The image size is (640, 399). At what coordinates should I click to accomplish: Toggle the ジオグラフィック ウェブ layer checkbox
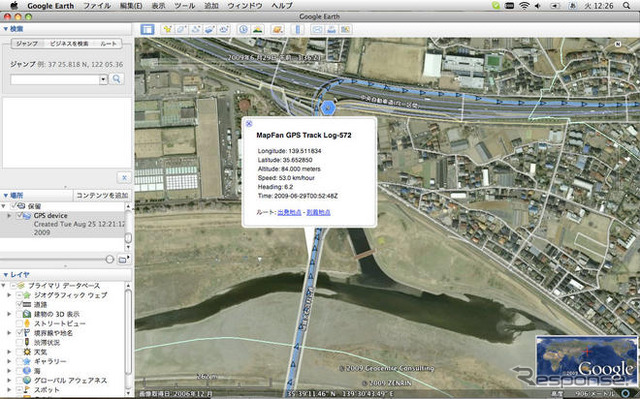(19, 295)
